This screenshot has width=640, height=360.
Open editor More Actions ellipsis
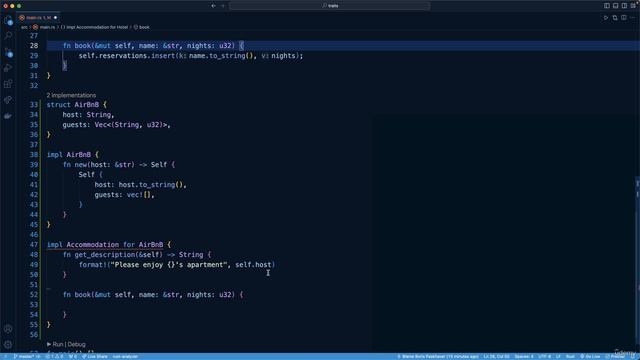pyautogui.click(x=633, y=18)
